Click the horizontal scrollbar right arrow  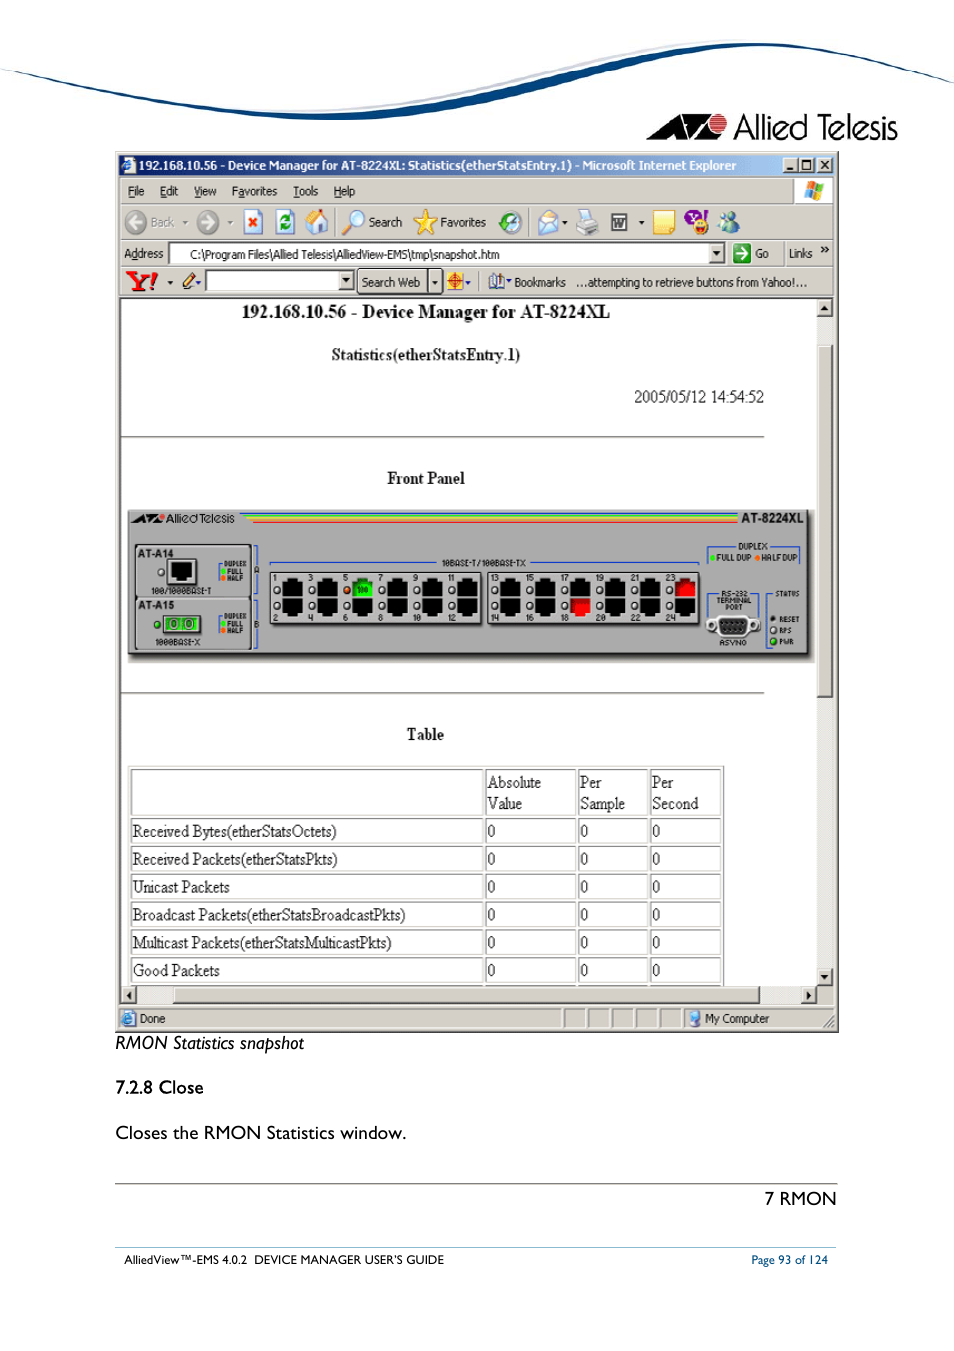809,995
